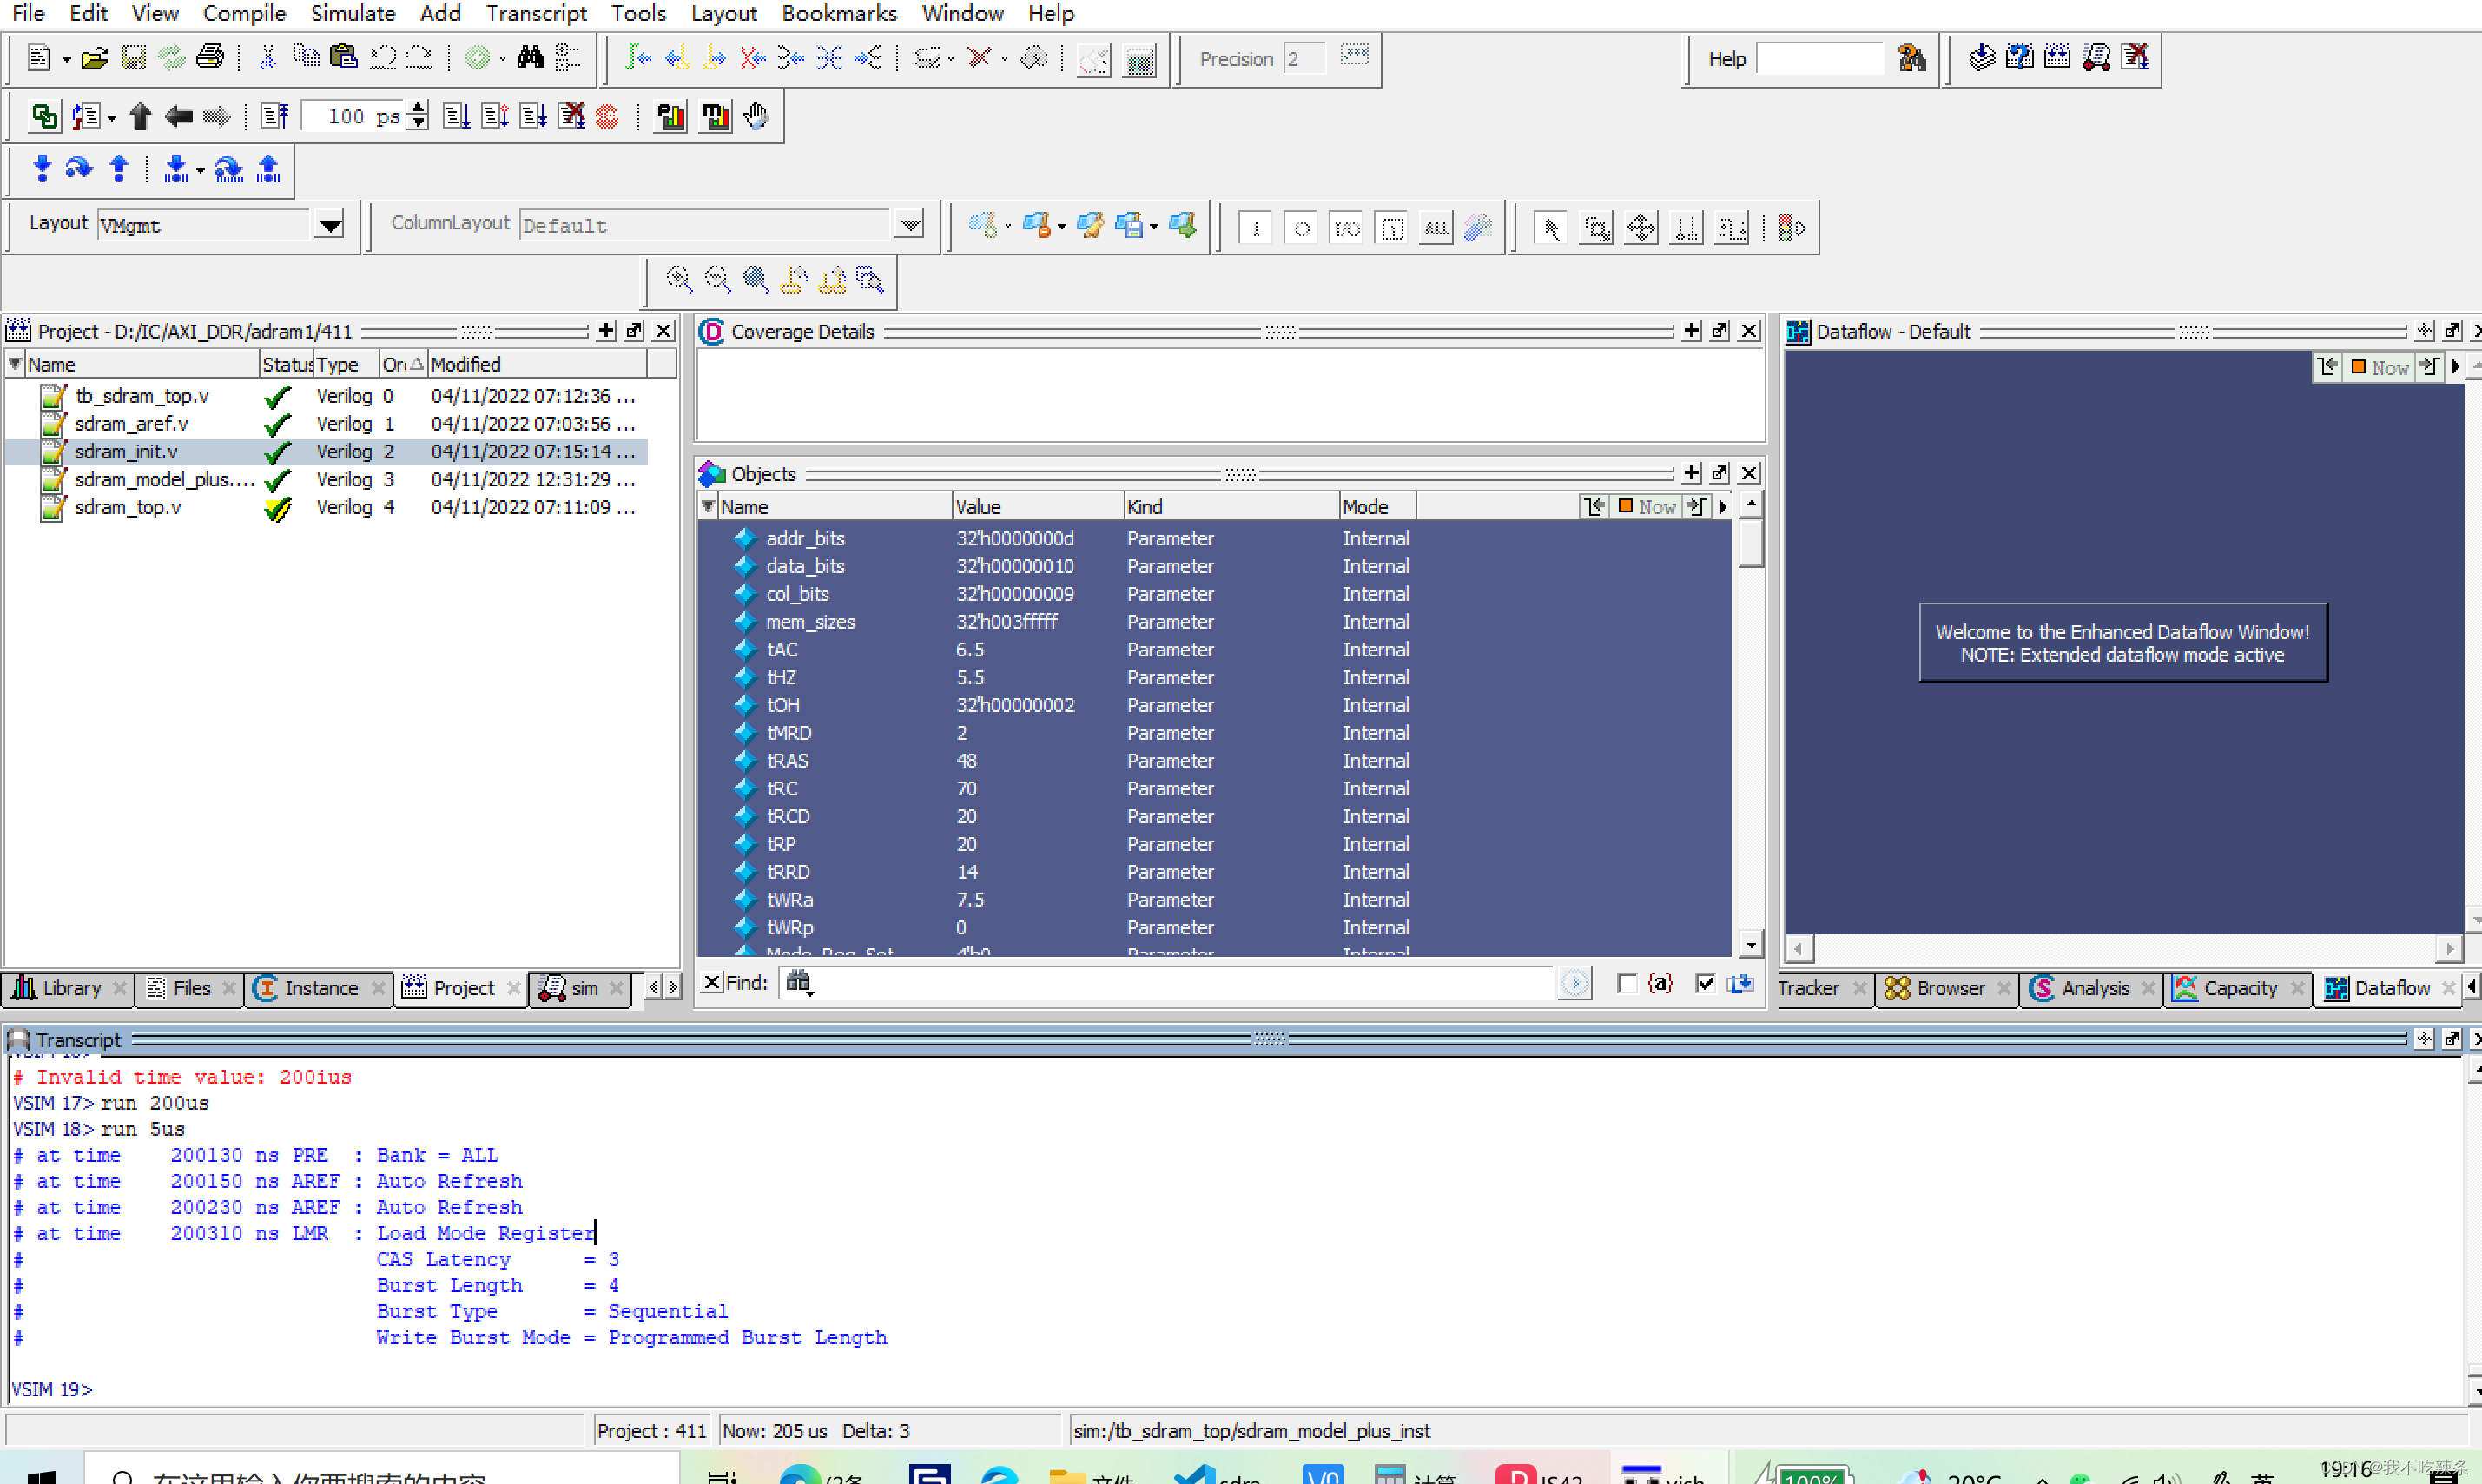The height and width of the screenshot is (1484, 2482).
Task: Click the Print icon in toolbar
Action: [210, 58]
